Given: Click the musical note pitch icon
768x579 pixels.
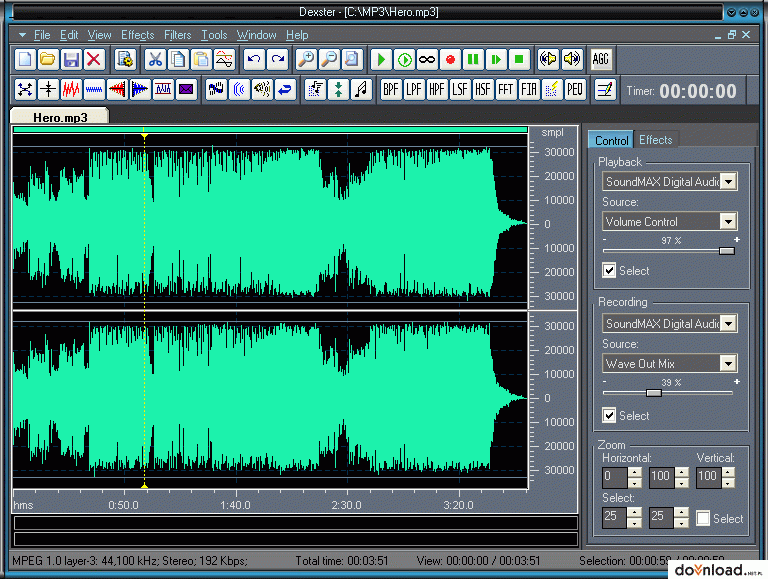Looking at the screenshot, I should pos(361,90).
